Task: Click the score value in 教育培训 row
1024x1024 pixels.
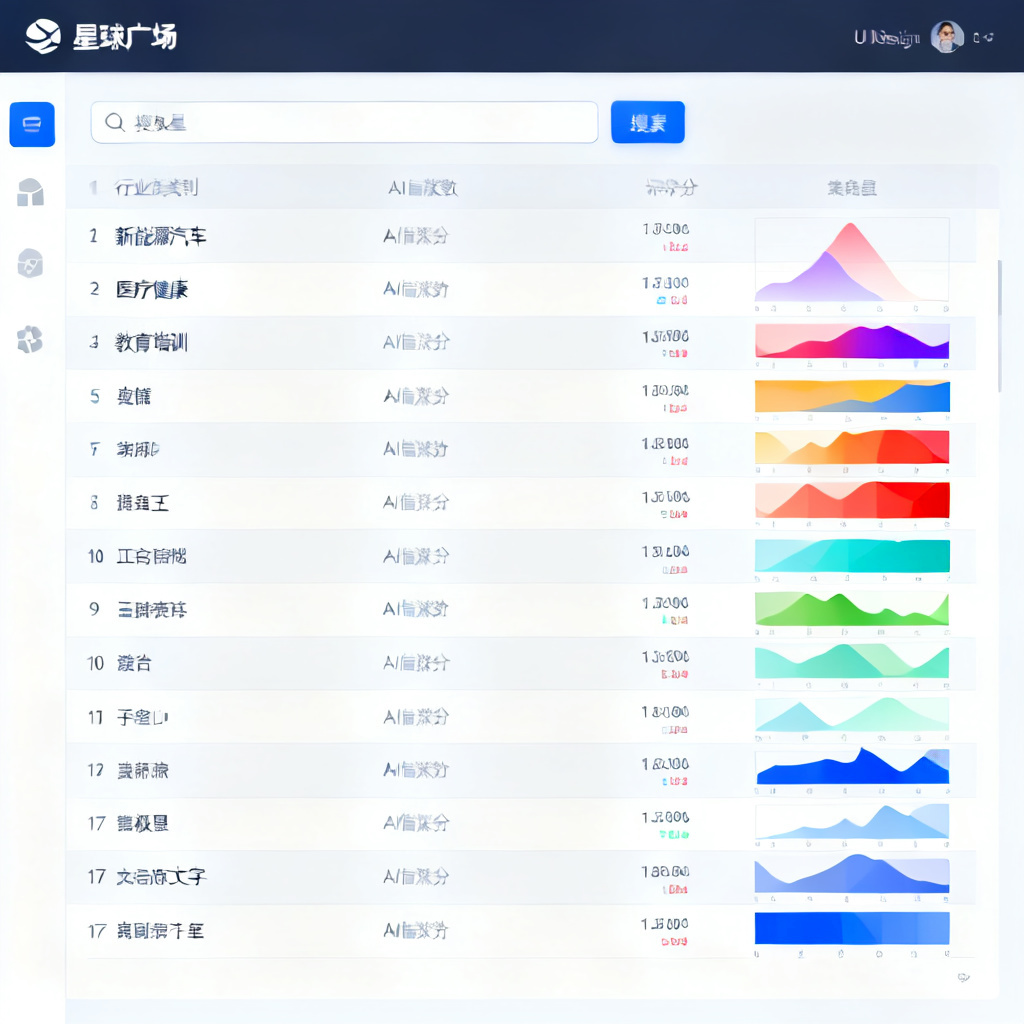Action: [665, 336]
